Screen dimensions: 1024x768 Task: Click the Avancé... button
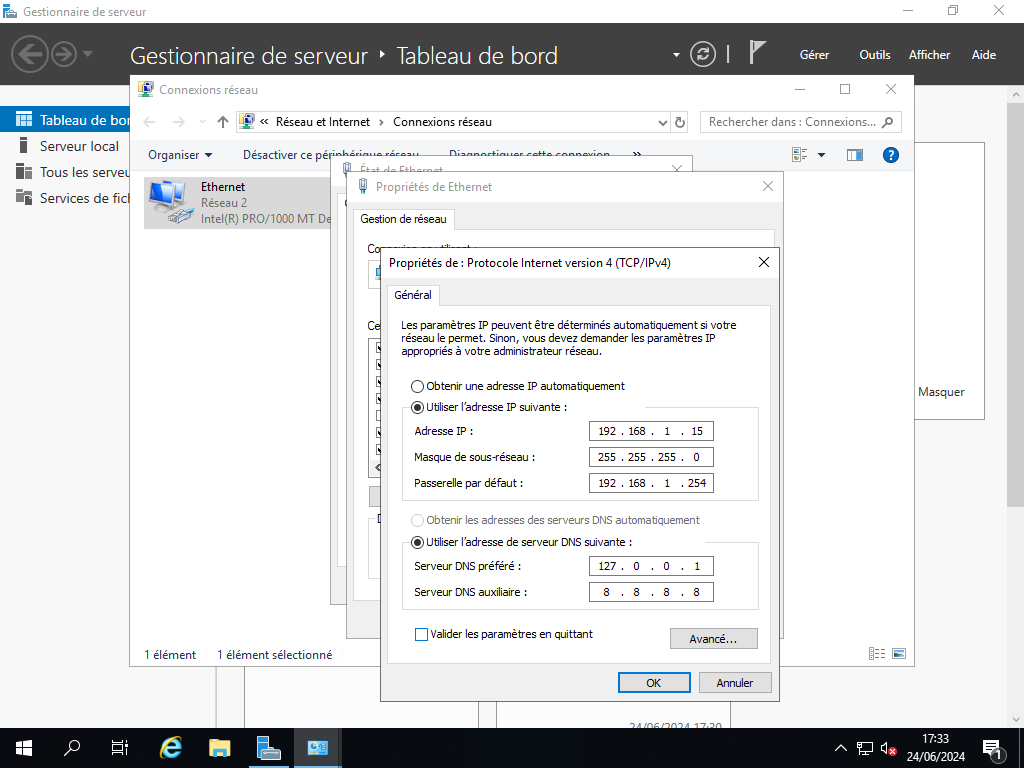(x=713, y=638)
